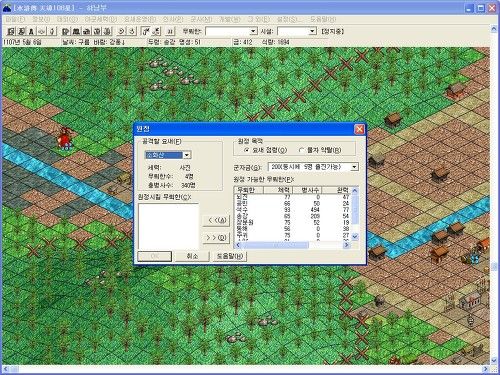Open the 무뢰한 combo box in the toolbar
This screenshot has height=375, width=500.
click(253, 31)
